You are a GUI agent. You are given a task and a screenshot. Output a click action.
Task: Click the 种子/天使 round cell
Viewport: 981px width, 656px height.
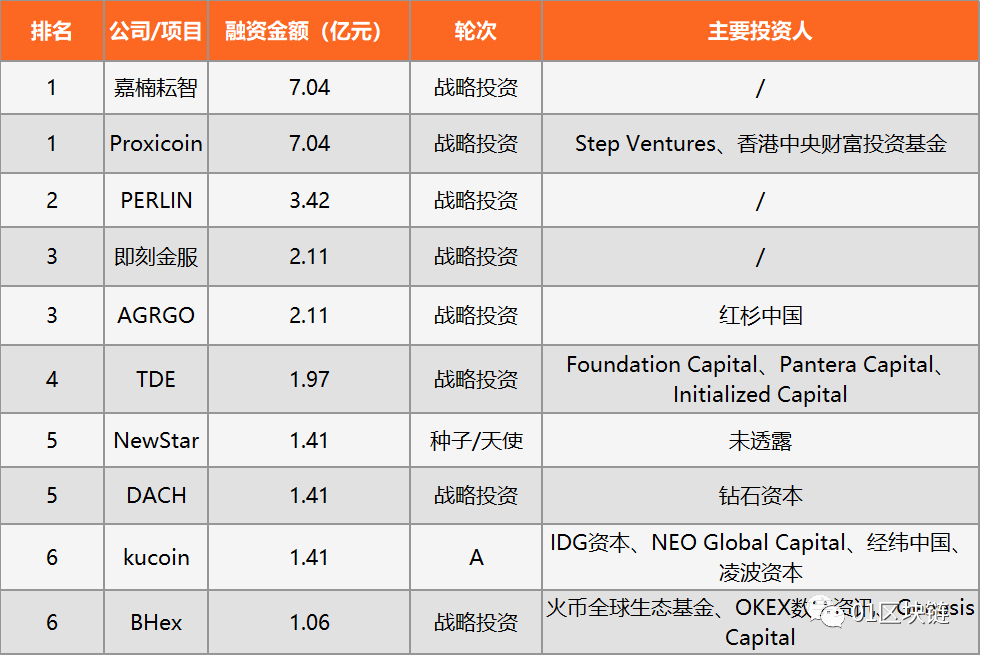coord(476,440)
